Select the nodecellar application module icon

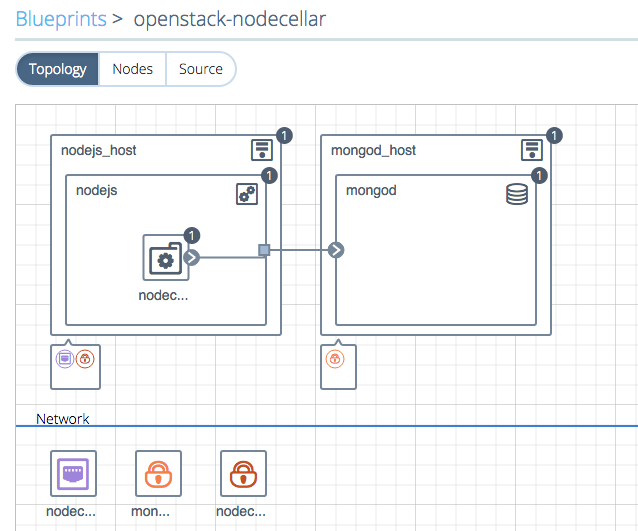click(166, 257)
